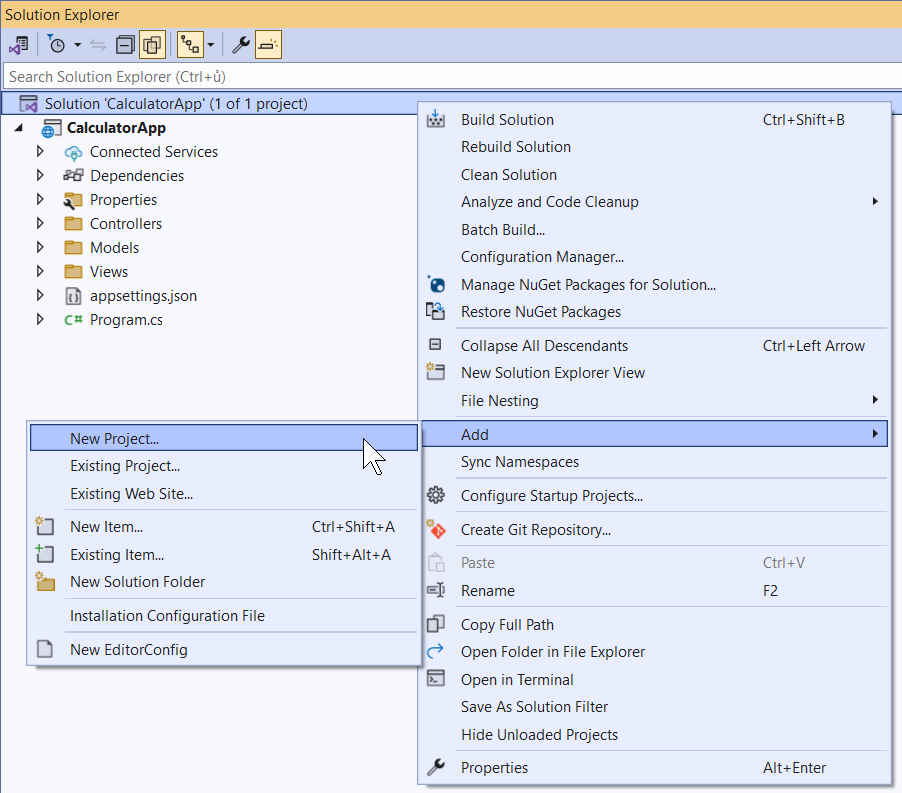Select Program.cs in the tree

point(125,320)
